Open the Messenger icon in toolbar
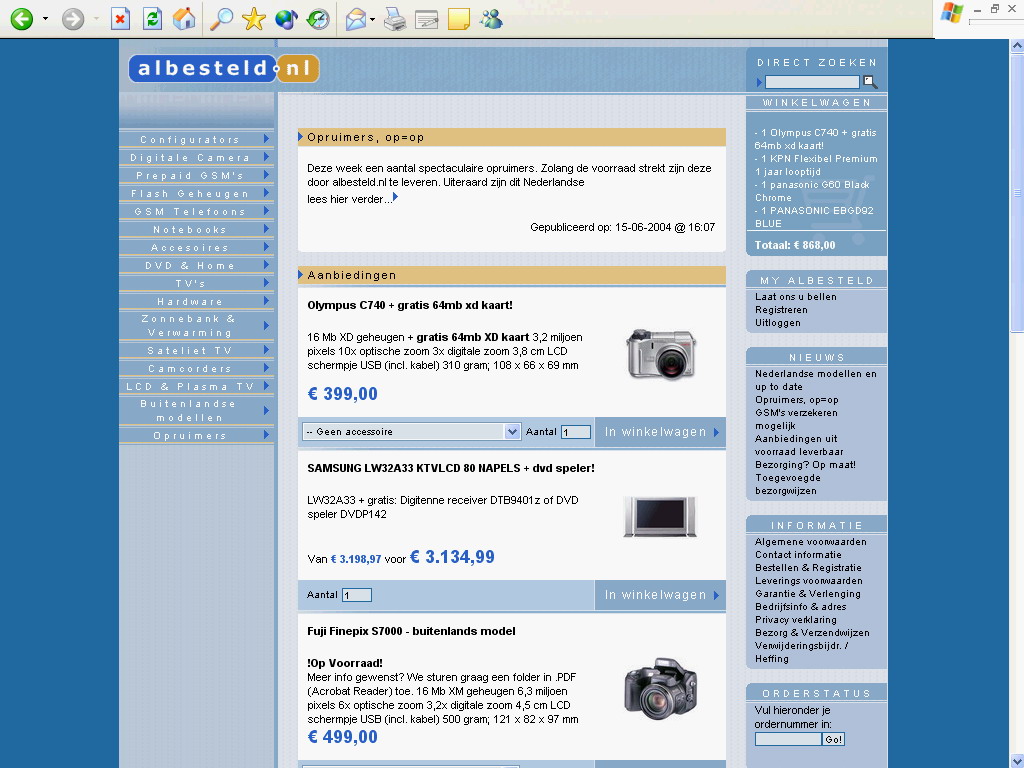This screenshot has height=768, width=1024. pos(491,19)
